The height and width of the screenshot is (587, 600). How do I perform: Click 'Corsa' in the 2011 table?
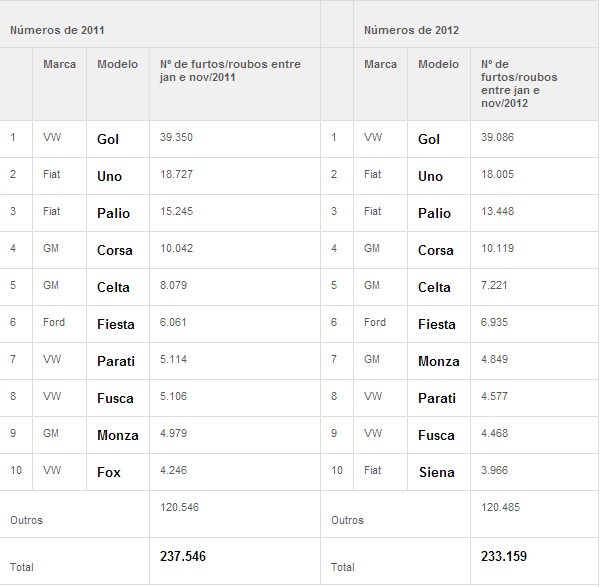click(115, 251)
